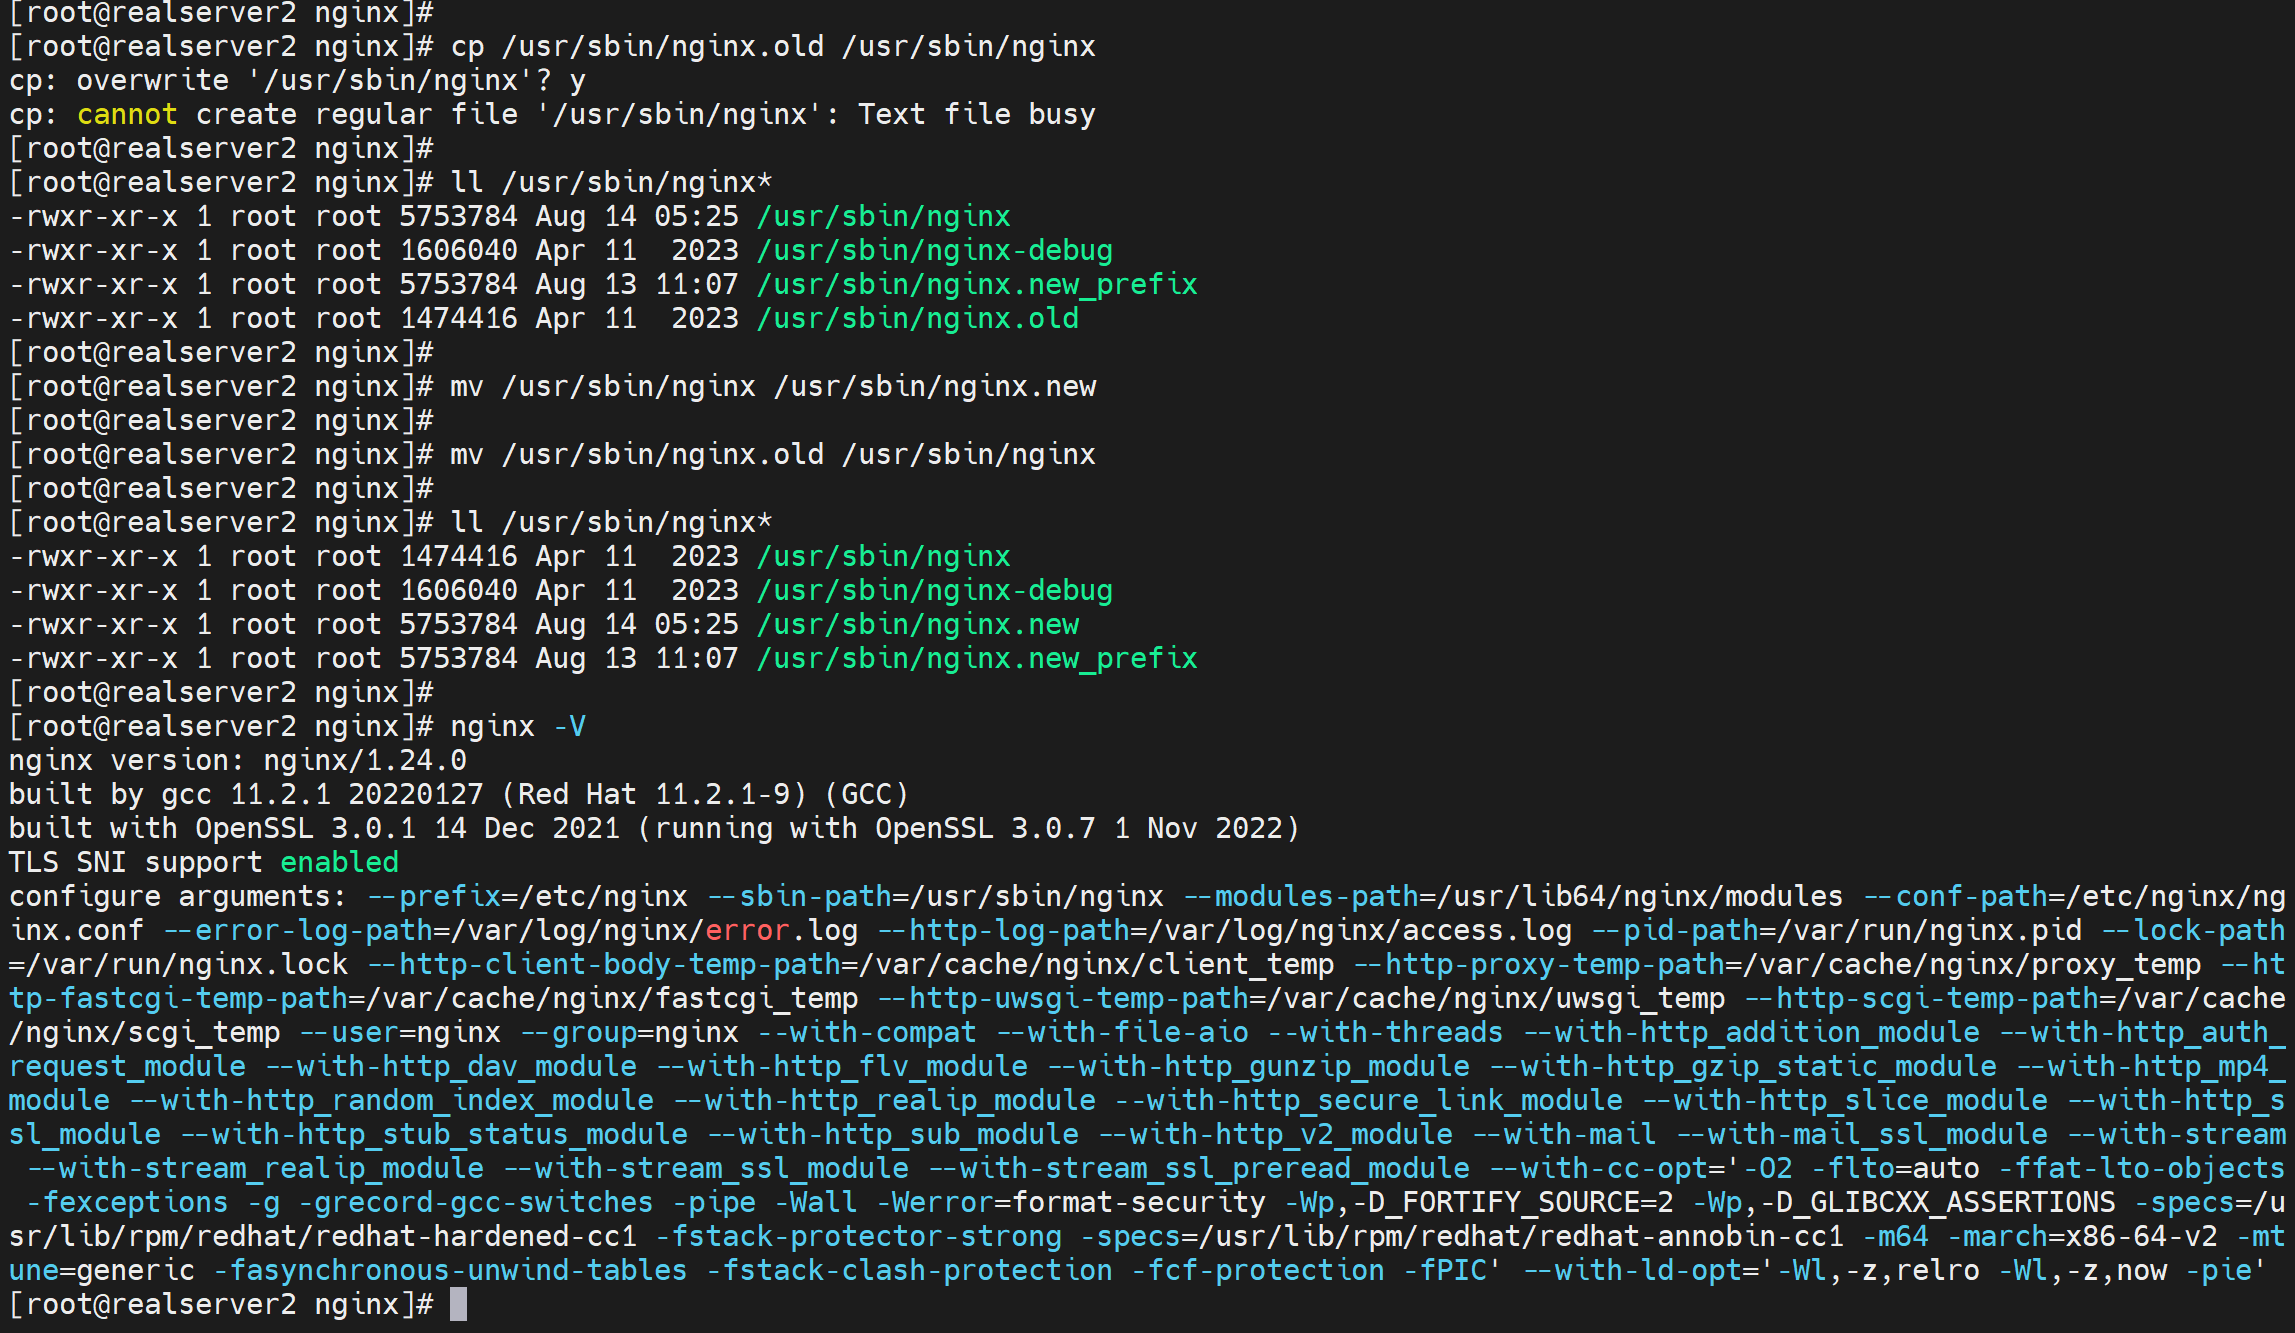Click the '--with-http_gunzip_module' option

coord(1258,1066)
